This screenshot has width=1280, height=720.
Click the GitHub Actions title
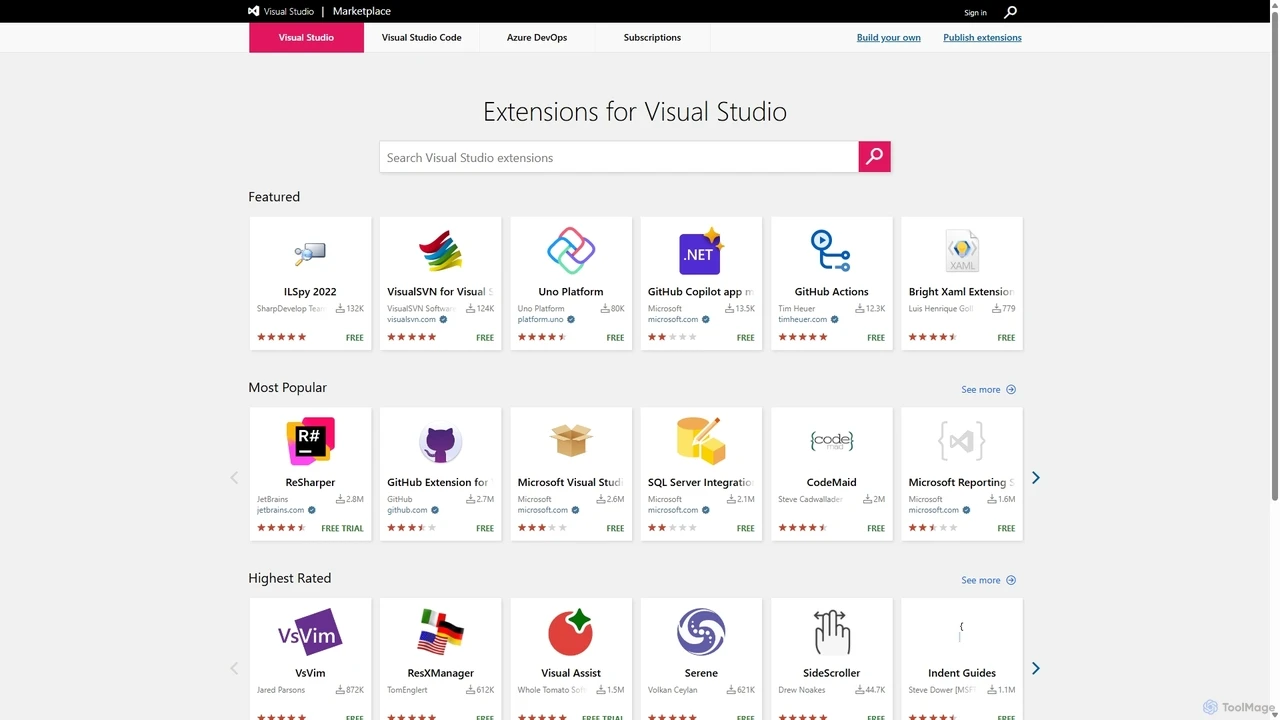(831, 292)
